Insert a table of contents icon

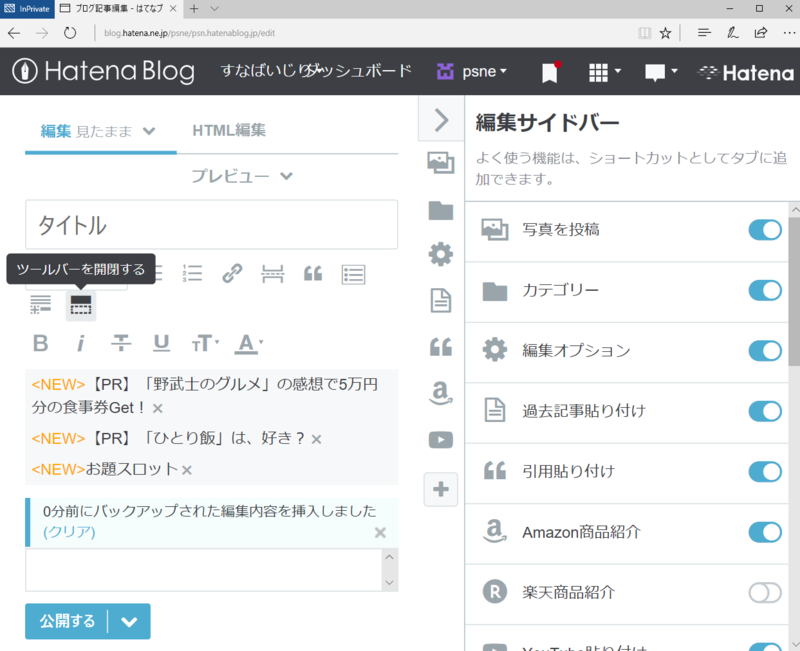click(354, 274)
